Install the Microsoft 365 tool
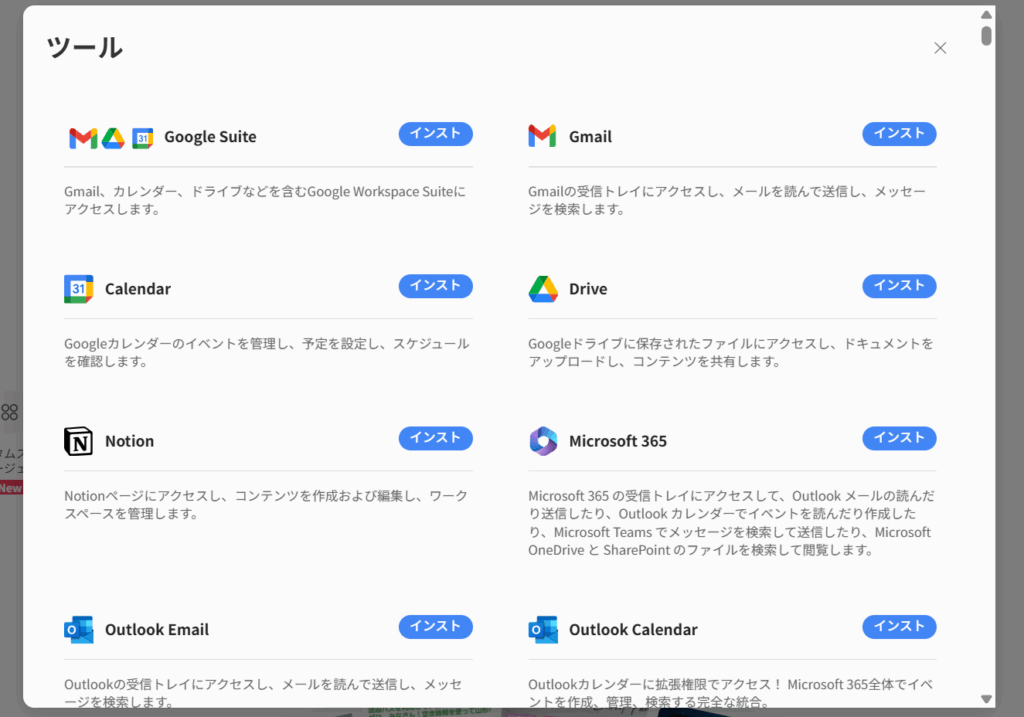This screenshot has width=1024, height=717. (898, 438)
